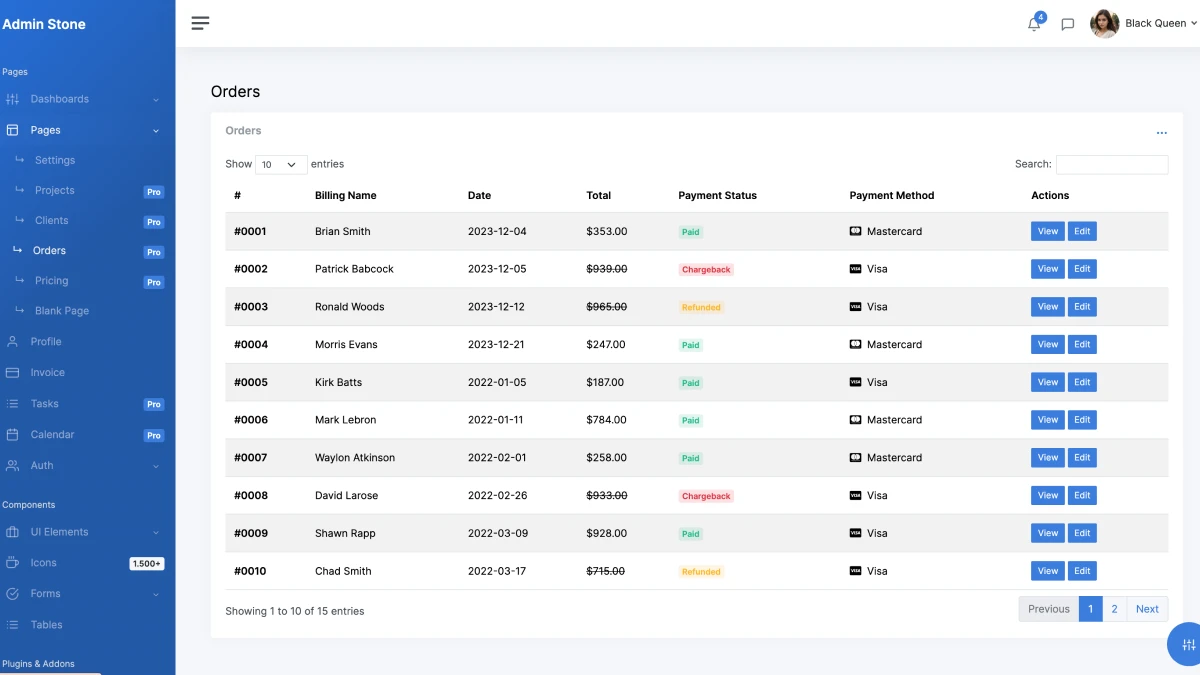The height and width of the screenshot is (675, 1200).
Task: Click the Tables list icon
Action: (x=12, y=625)
